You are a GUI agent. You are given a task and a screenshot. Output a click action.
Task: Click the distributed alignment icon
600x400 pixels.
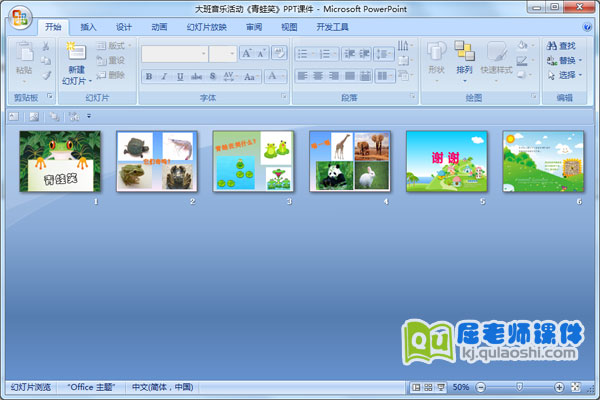[365, 76]
